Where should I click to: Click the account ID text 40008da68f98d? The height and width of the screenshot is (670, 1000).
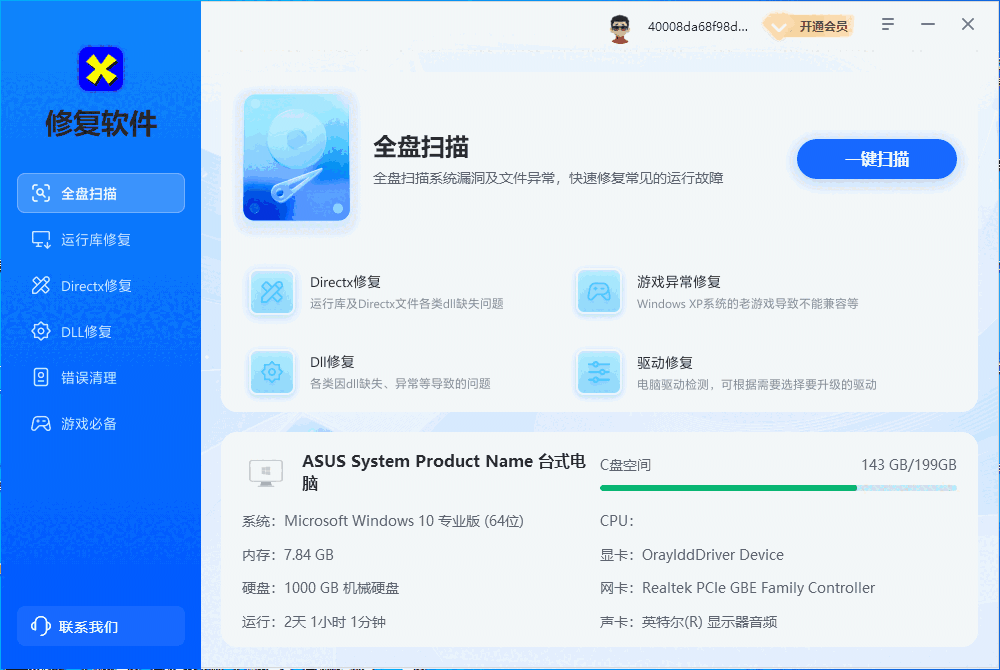(x=697, y=27)
